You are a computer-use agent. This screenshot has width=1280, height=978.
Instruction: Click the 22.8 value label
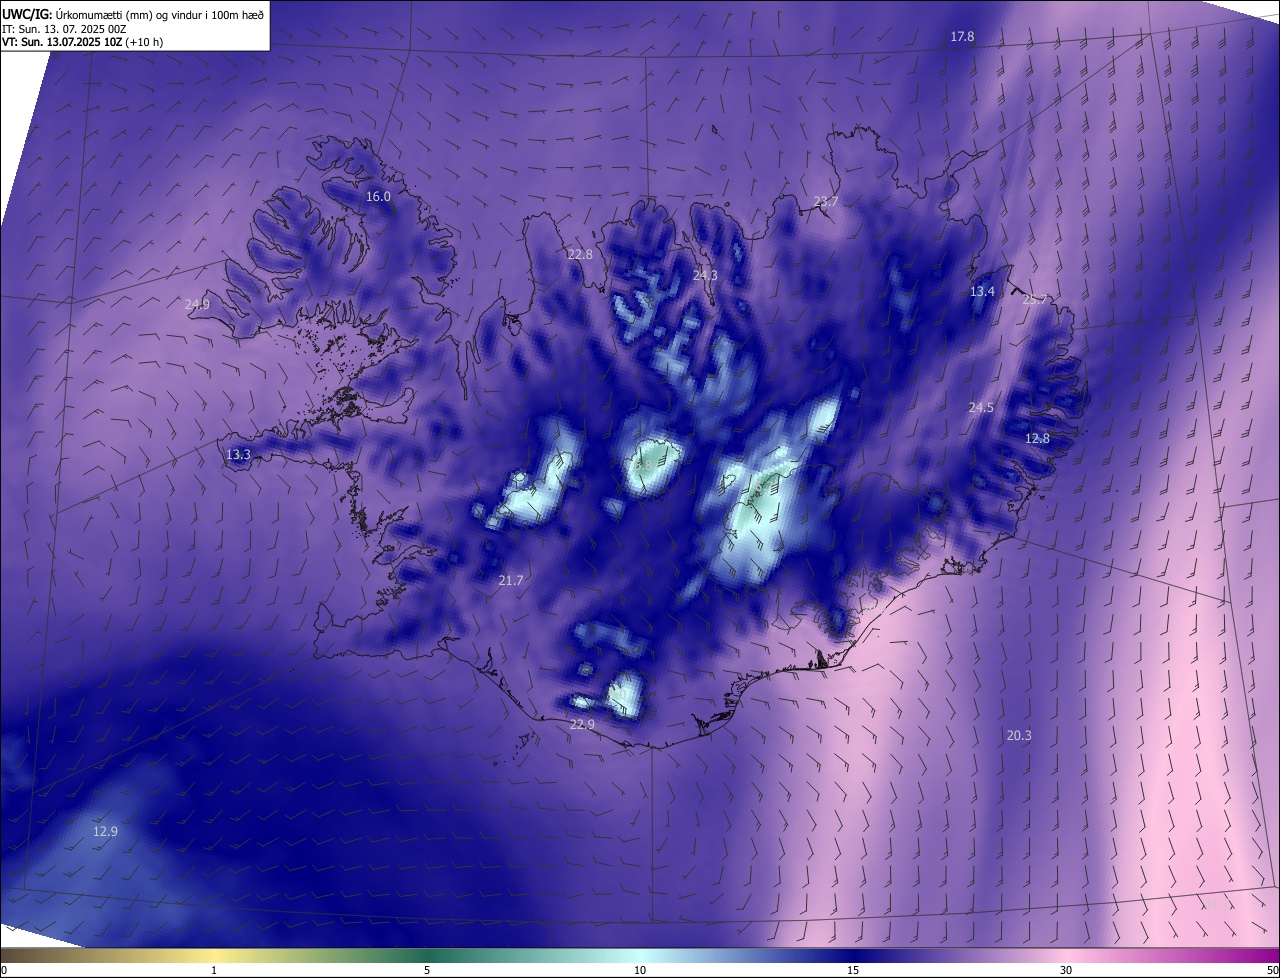coord(580,255)
